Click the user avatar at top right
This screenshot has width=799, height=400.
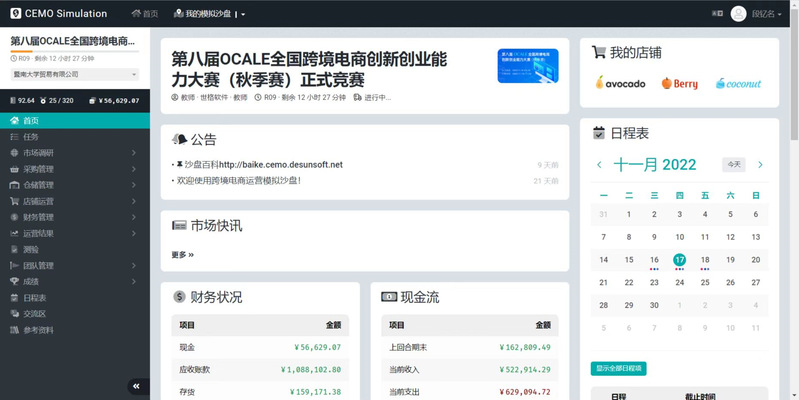[739, 14]
